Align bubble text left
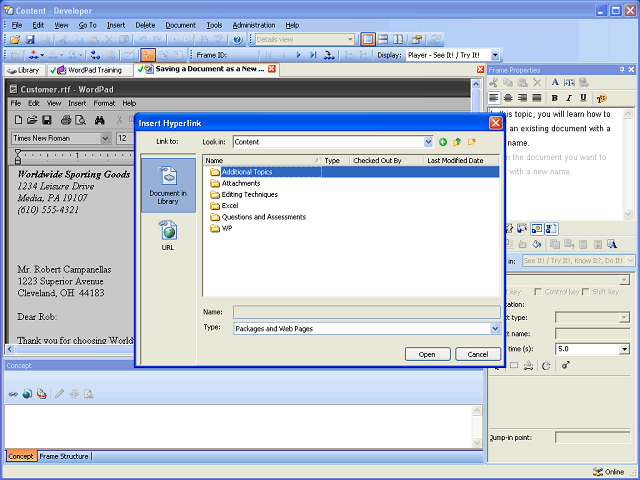 [x=494, y=98]
